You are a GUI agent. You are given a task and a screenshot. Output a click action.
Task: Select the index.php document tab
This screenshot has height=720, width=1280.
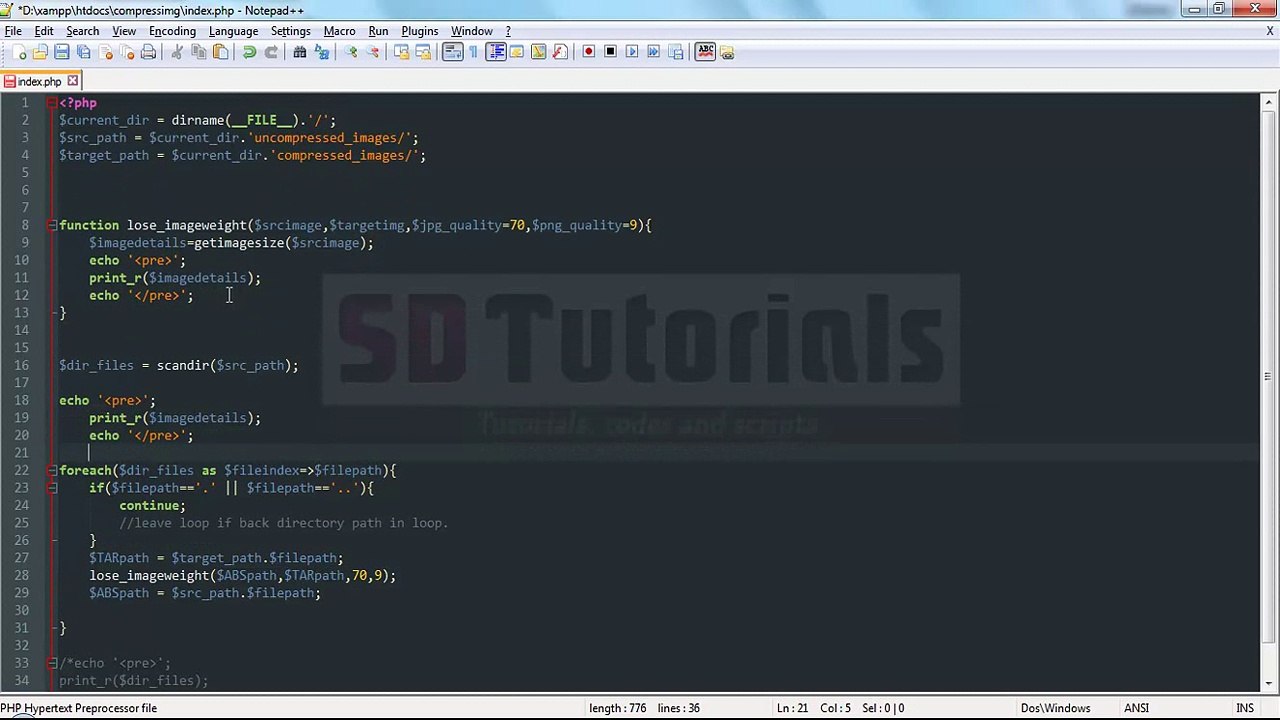39,81
